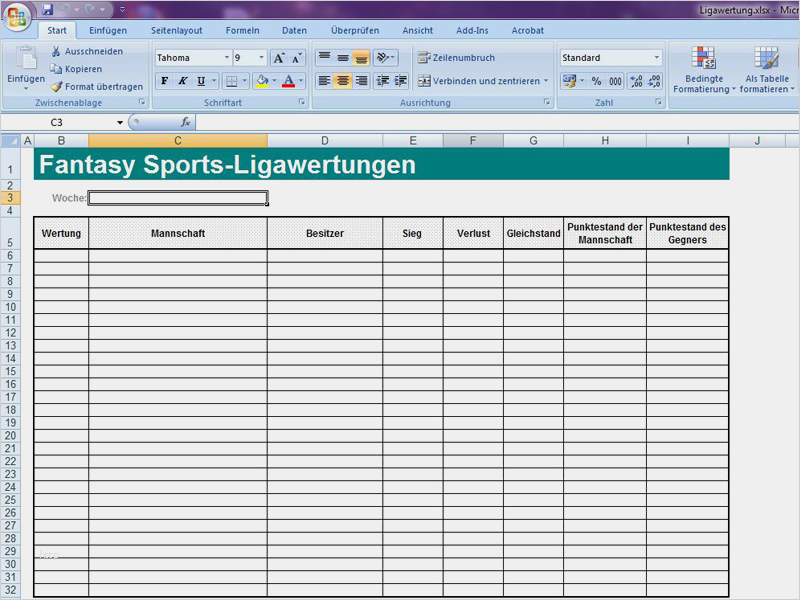This screenshot has width=800, height=600.
Task: Select the Woche input cell C3
Action: 178,198
